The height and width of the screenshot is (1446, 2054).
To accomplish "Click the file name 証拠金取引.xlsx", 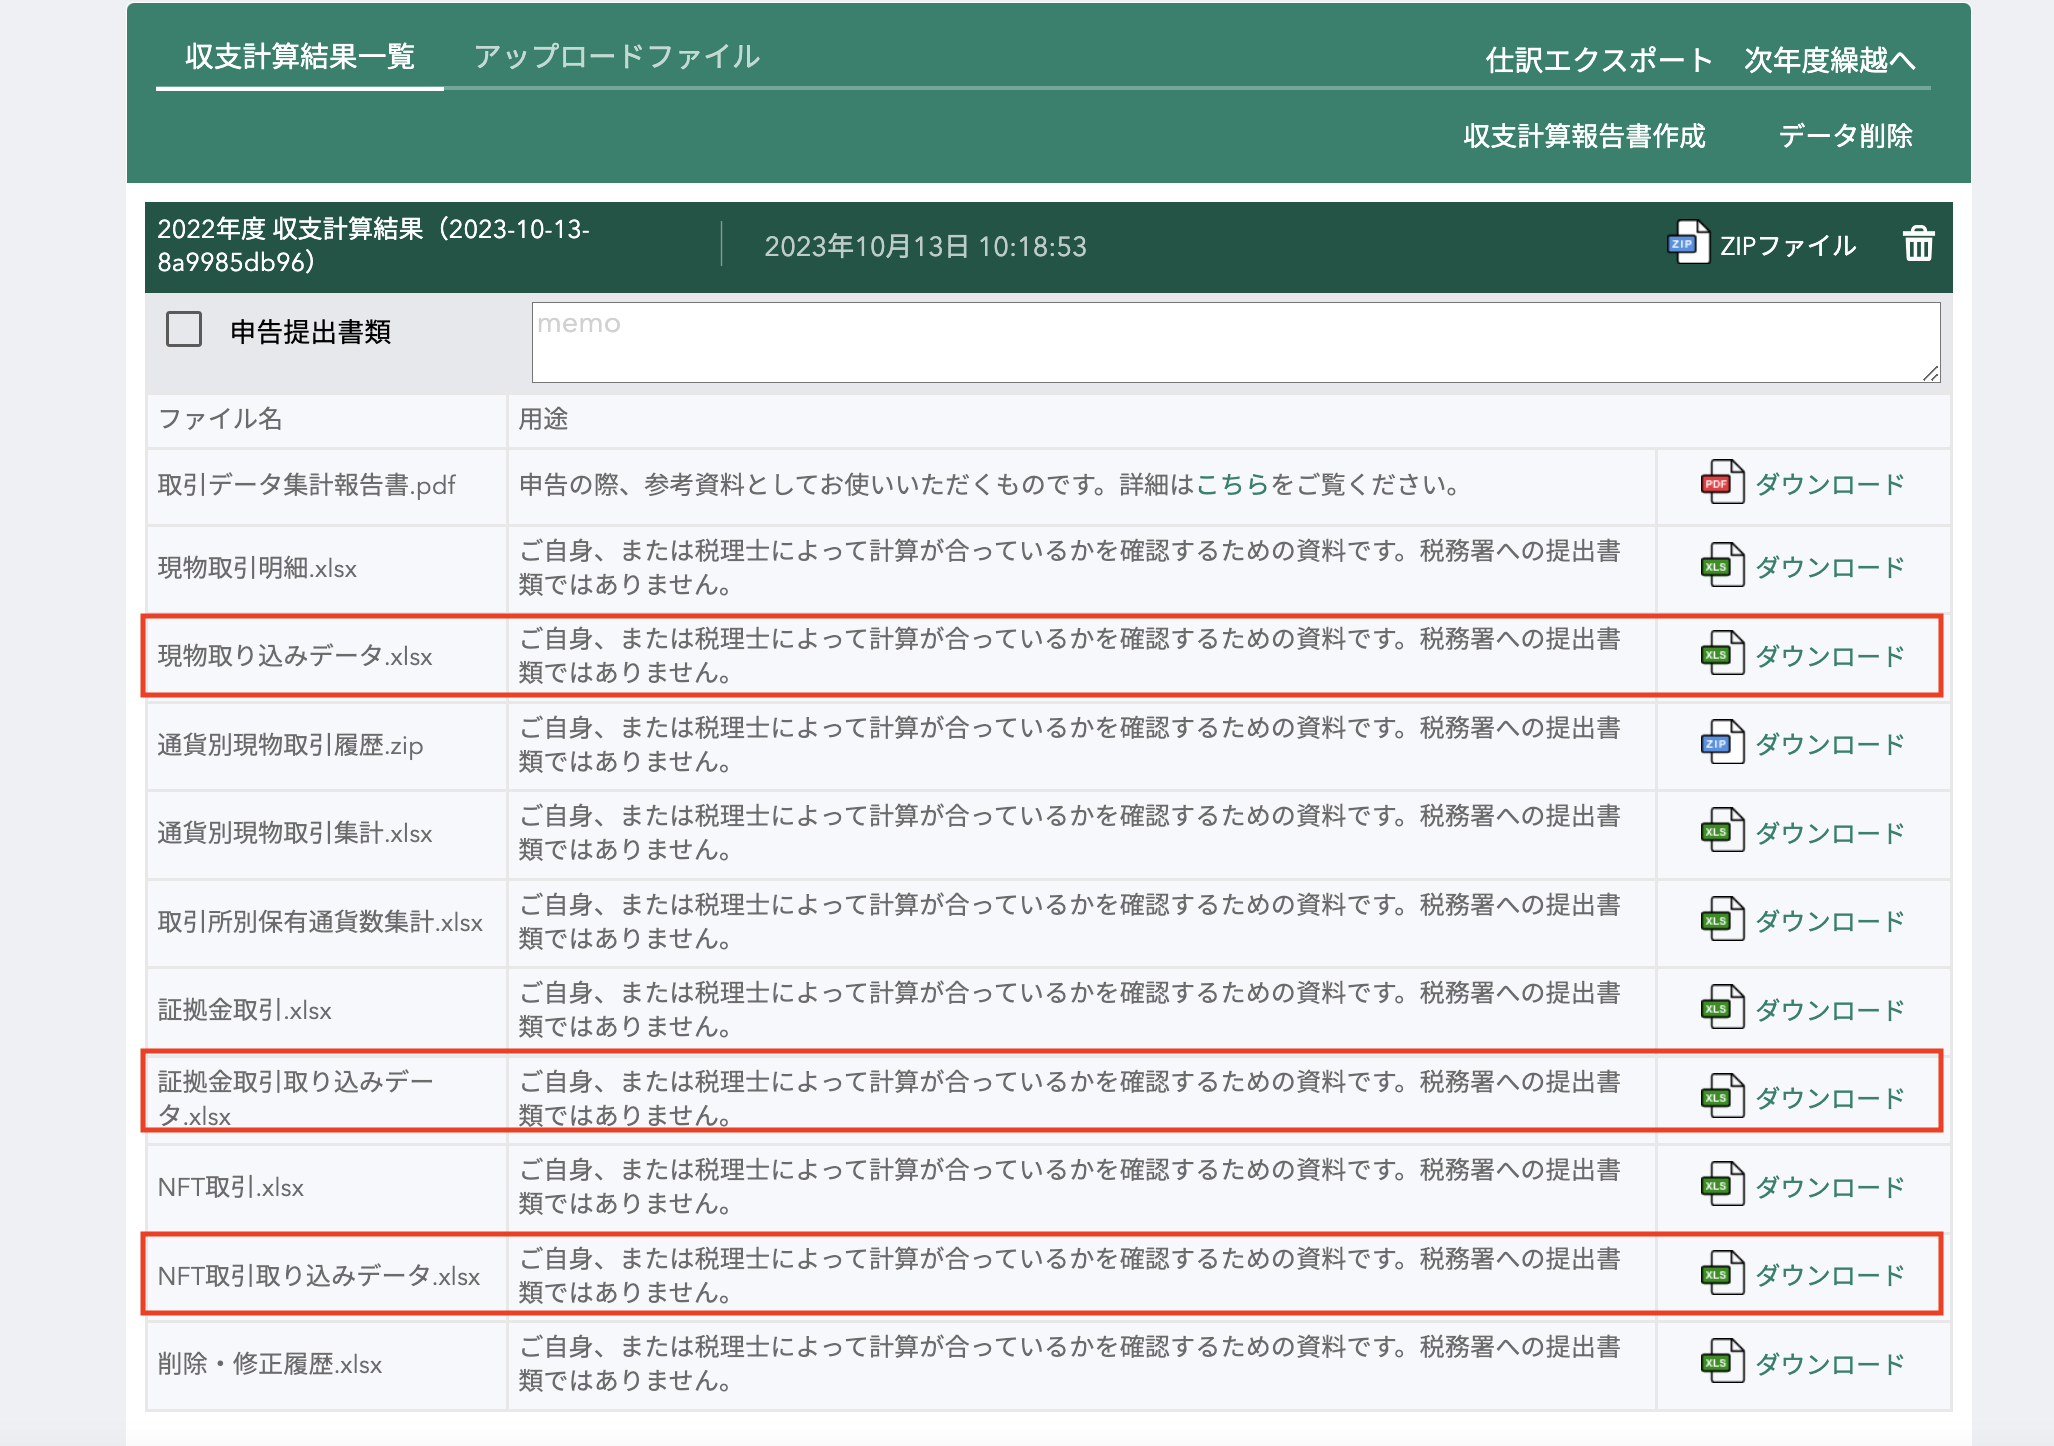I will point(244,1010).
